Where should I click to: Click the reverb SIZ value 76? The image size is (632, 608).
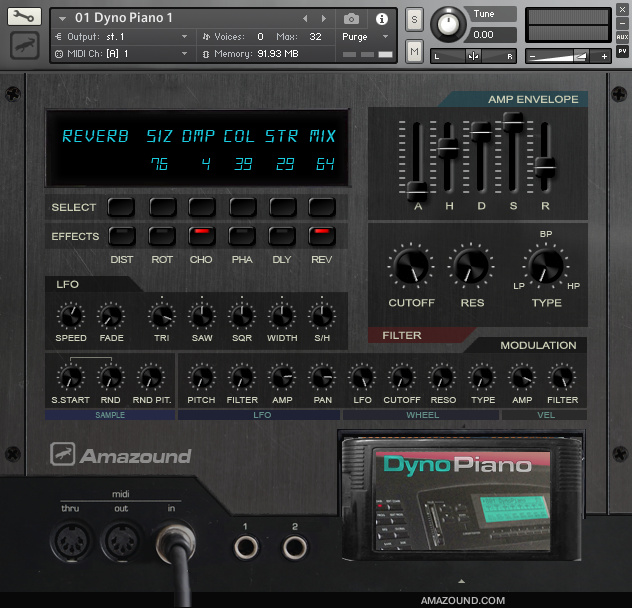click(159, 164)
